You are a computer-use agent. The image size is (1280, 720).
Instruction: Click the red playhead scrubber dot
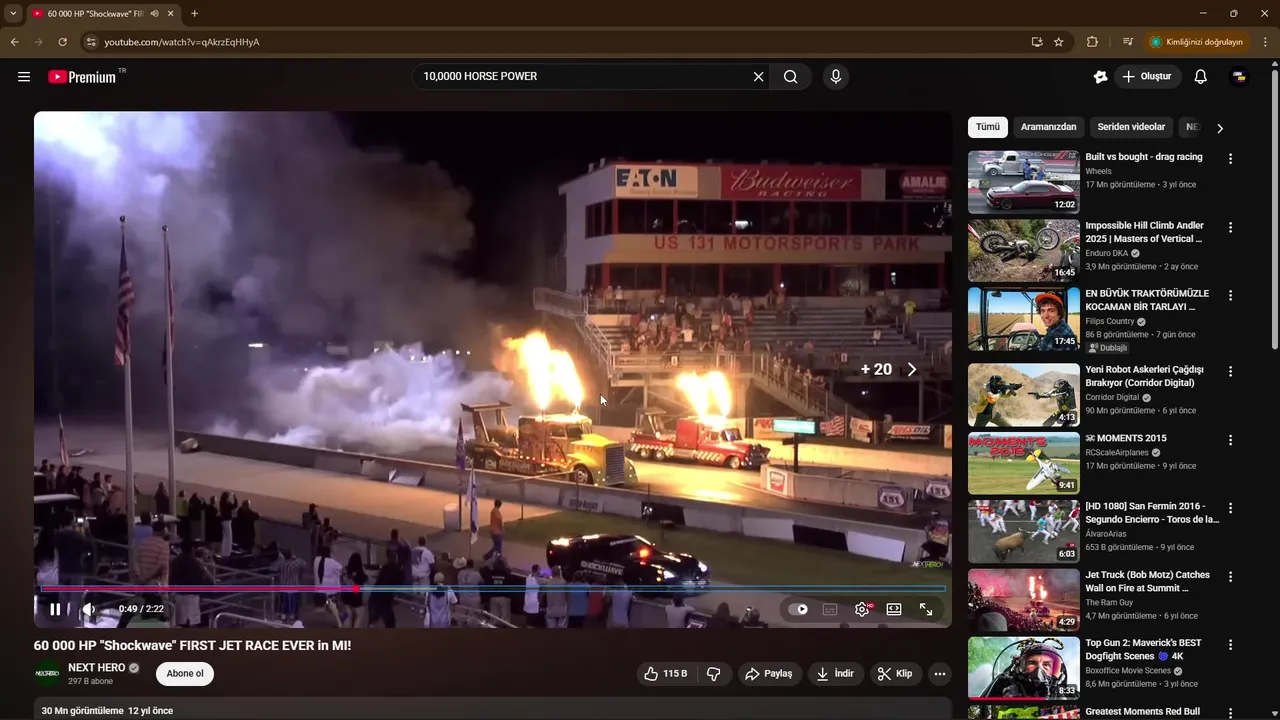coord(356,588)
